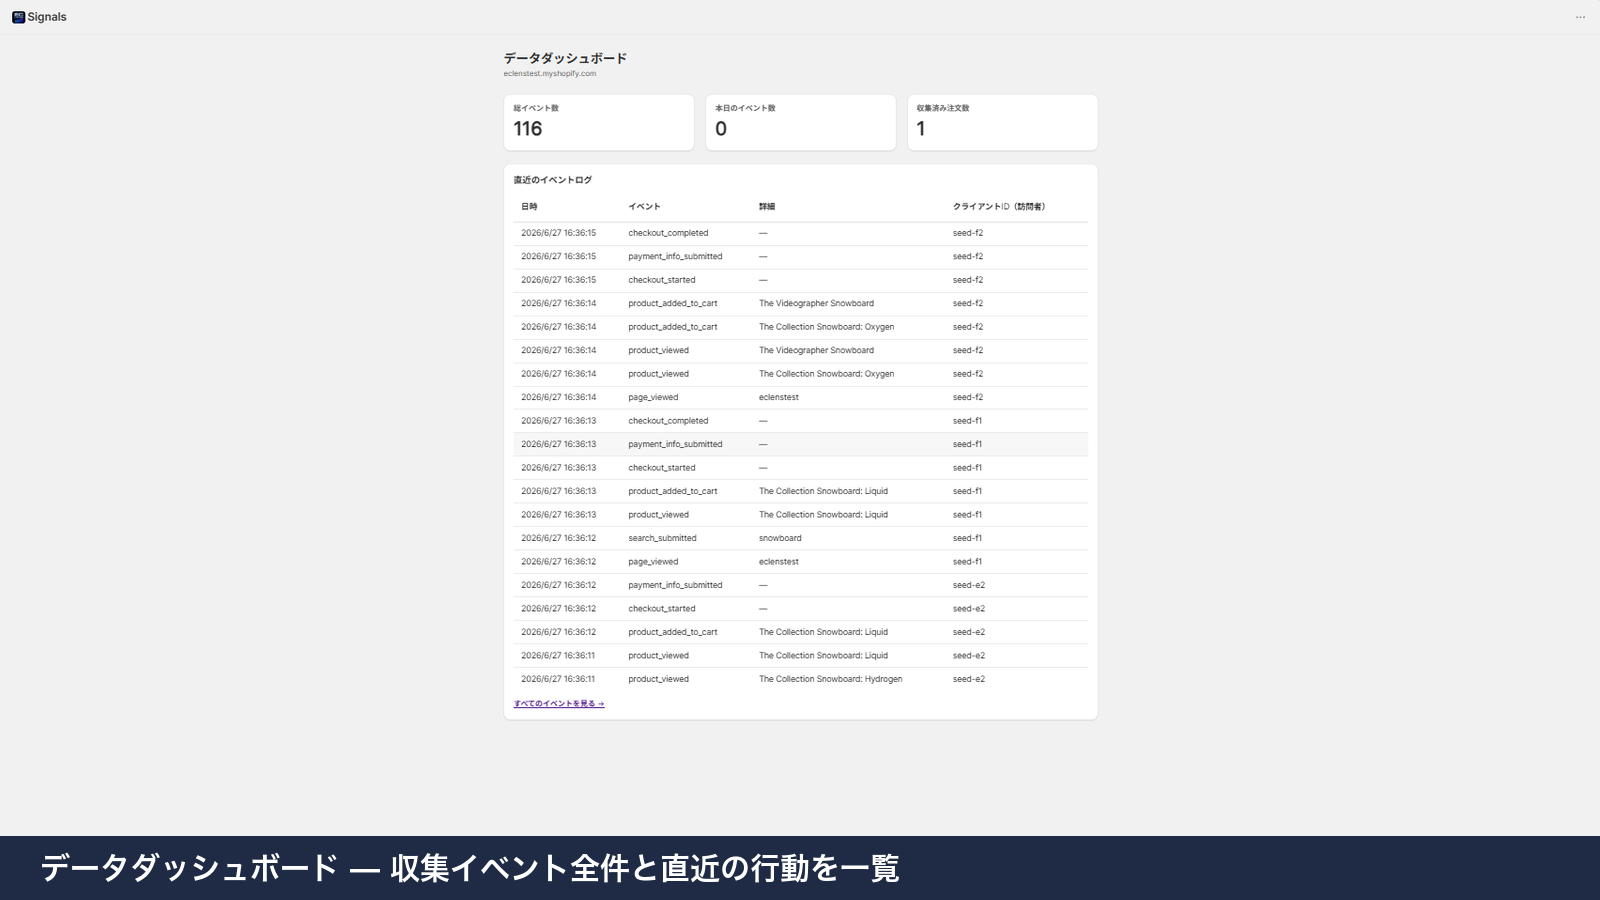Open the three-dot more options menu

(x=1580, y=17)
